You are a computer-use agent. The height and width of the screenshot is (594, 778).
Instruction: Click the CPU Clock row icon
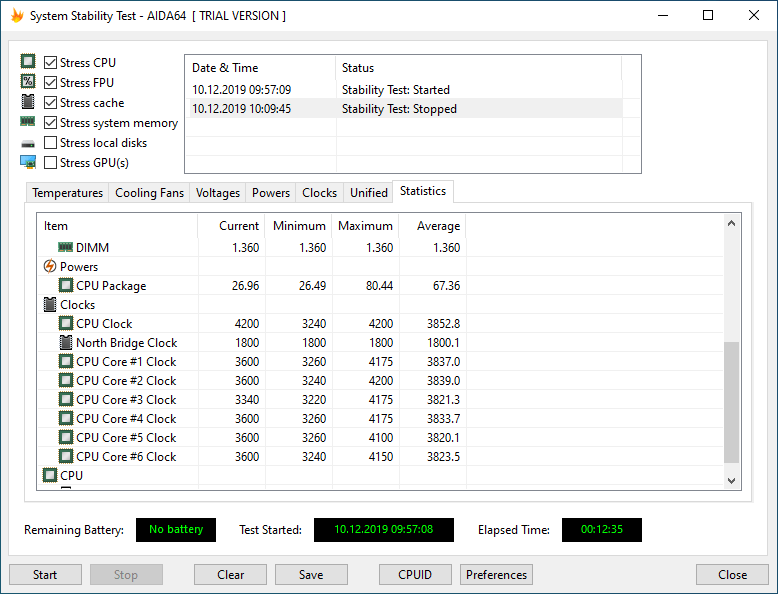[65, 323]
